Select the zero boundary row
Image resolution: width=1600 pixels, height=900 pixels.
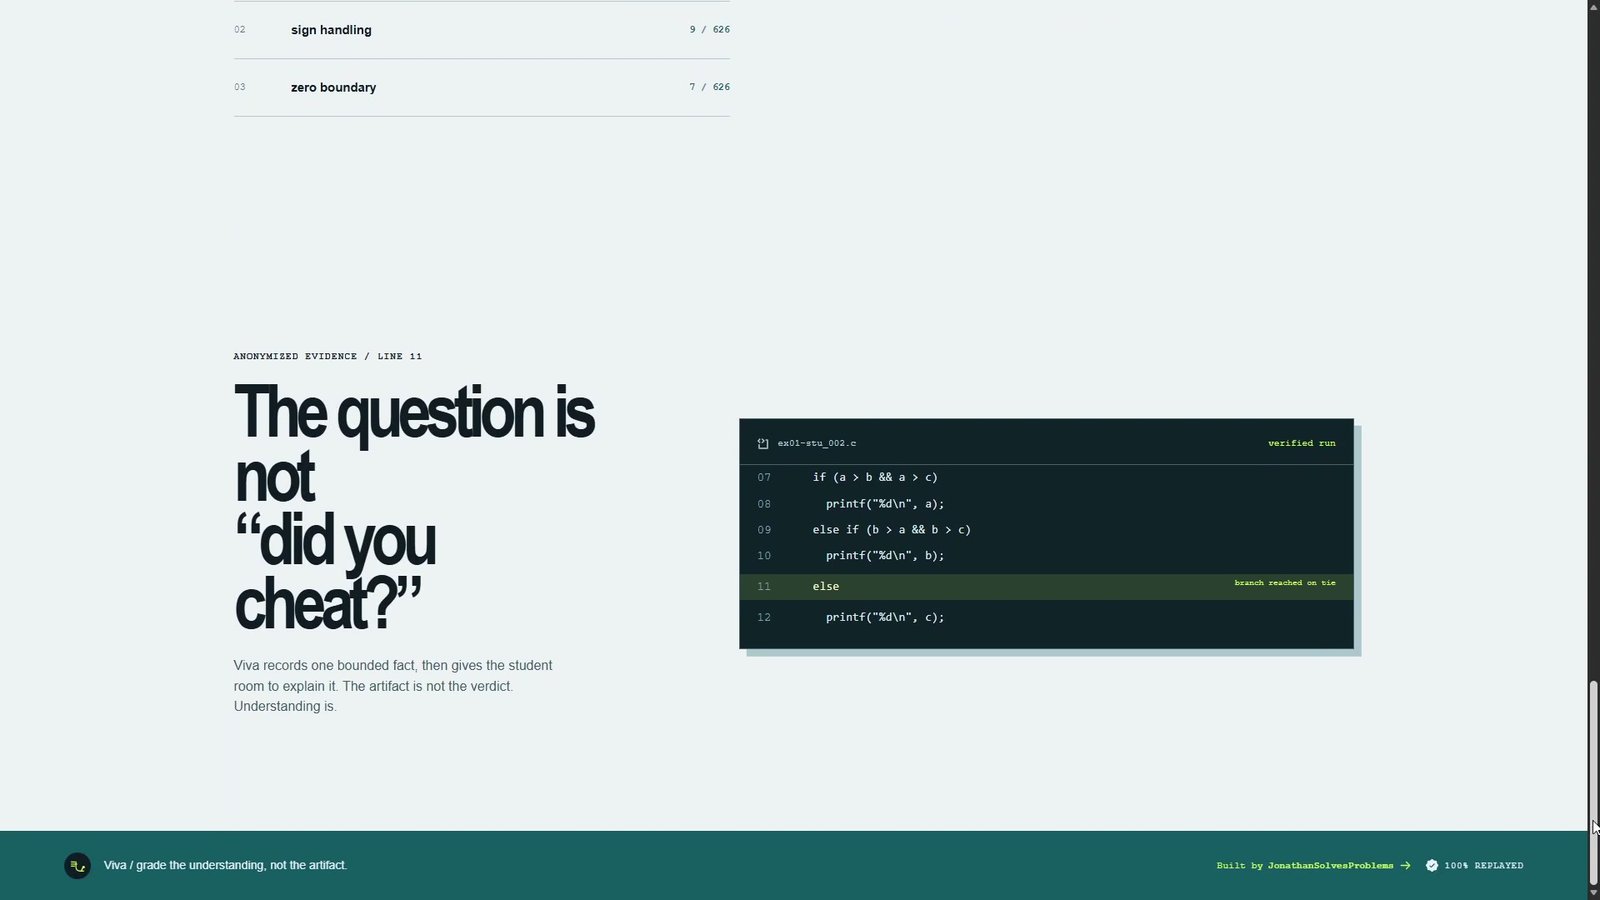pos(482,87)
